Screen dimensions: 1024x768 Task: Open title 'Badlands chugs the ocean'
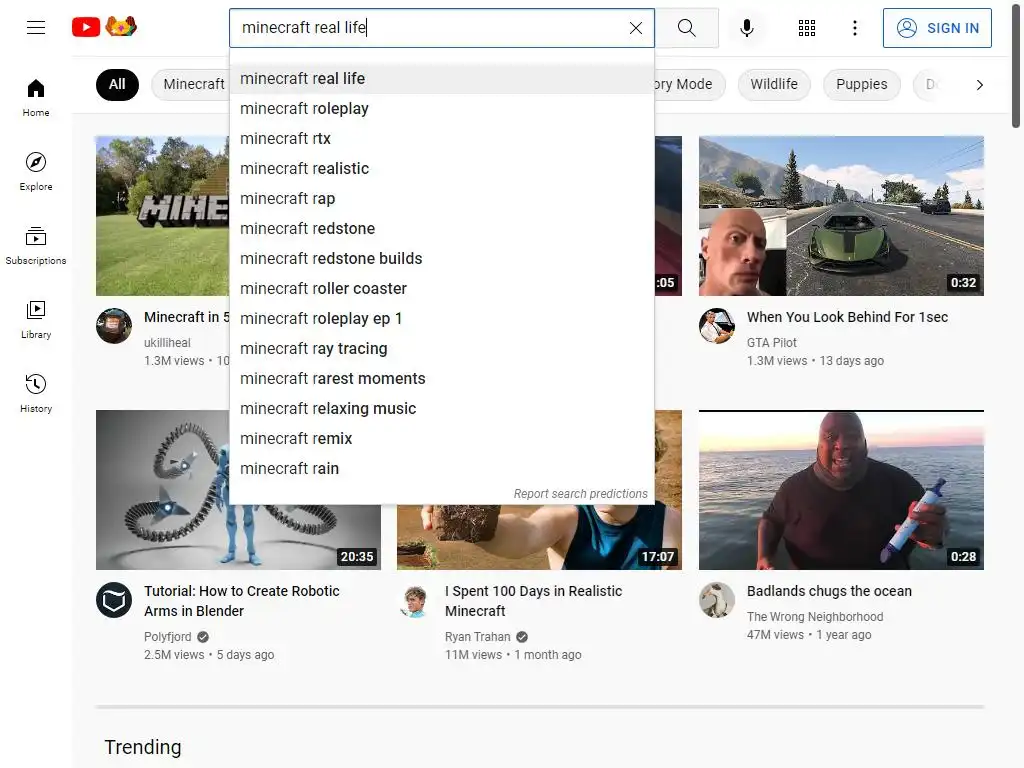point(829,591)
